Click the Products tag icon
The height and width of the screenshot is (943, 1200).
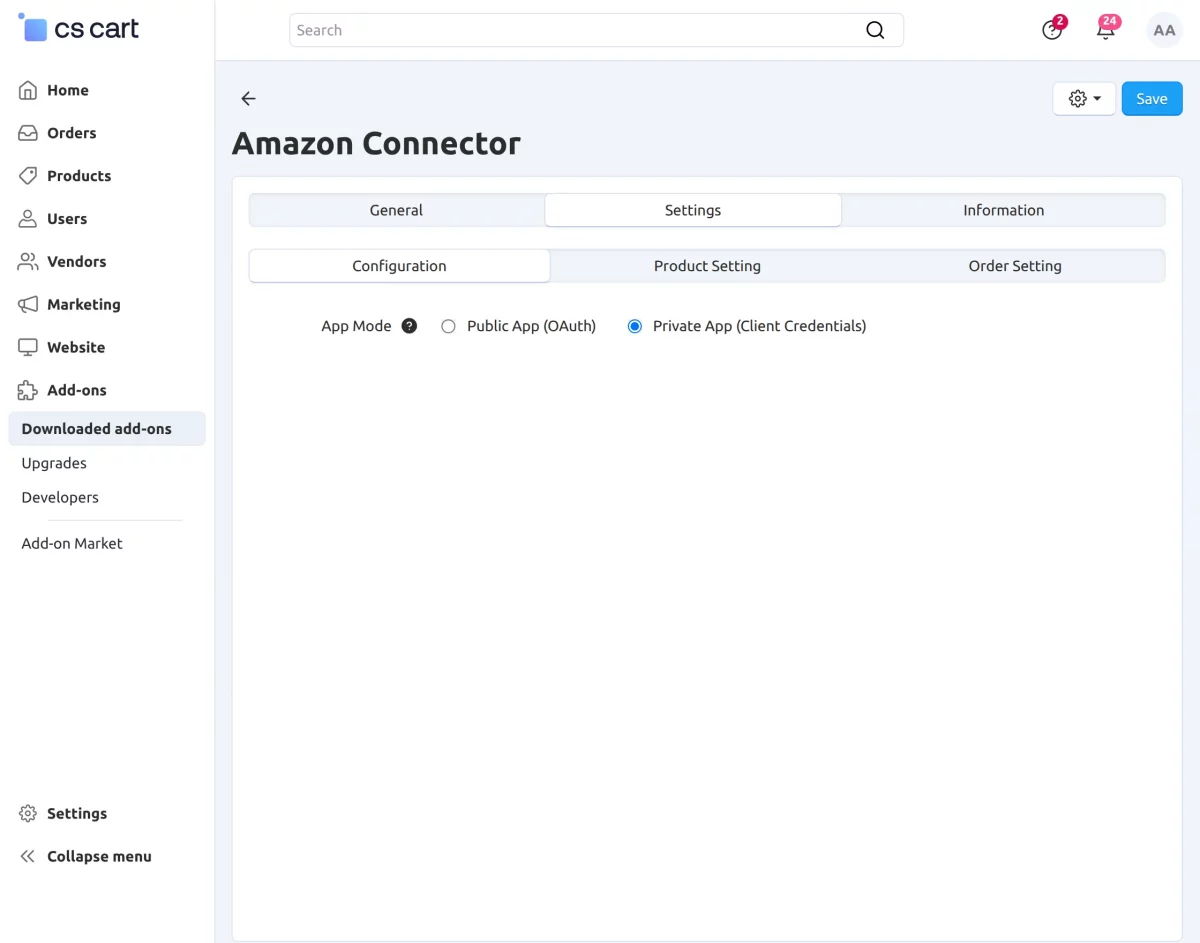(x=28, y=176)
